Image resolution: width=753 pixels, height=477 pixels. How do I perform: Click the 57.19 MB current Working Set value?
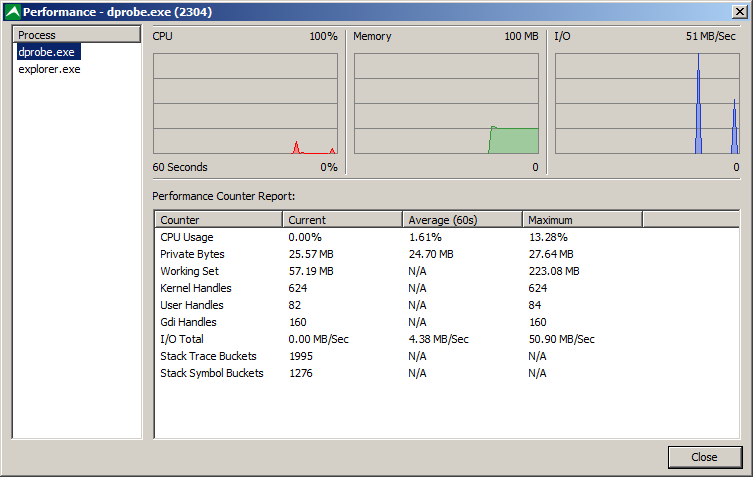[x=311, y=271]
